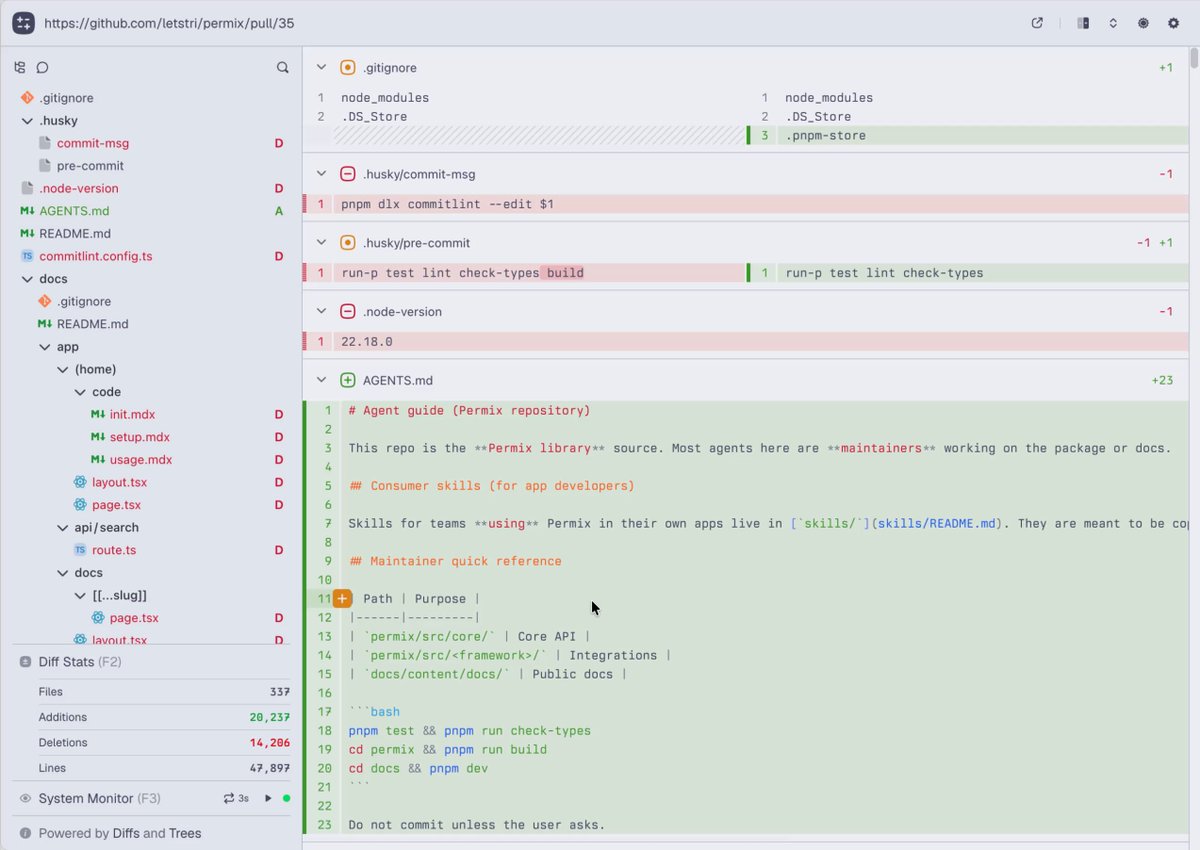Start System Monitor with the play button
Screen dimensions: 1200x850
(268, 798)
